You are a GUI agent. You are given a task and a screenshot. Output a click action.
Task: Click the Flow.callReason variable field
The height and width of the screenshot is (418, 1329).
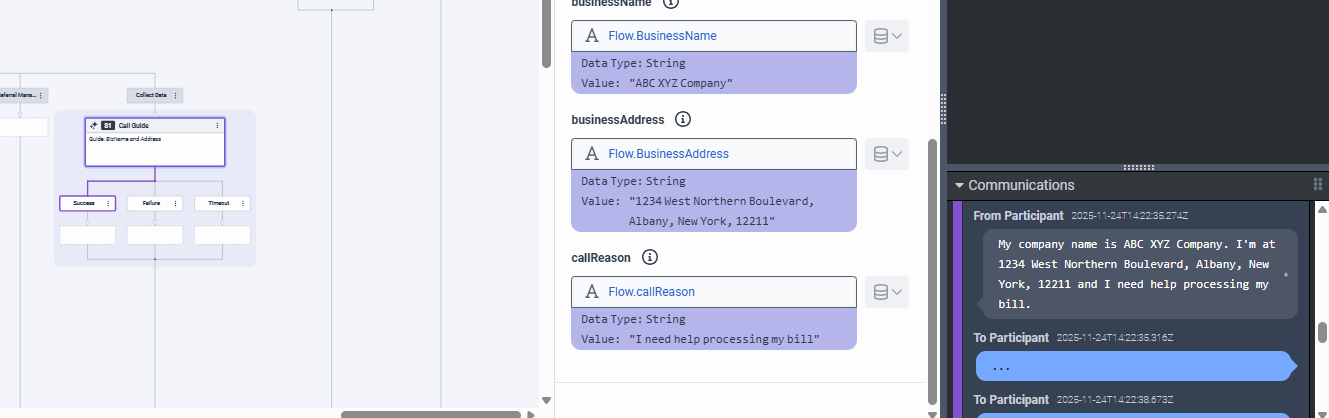714,292
